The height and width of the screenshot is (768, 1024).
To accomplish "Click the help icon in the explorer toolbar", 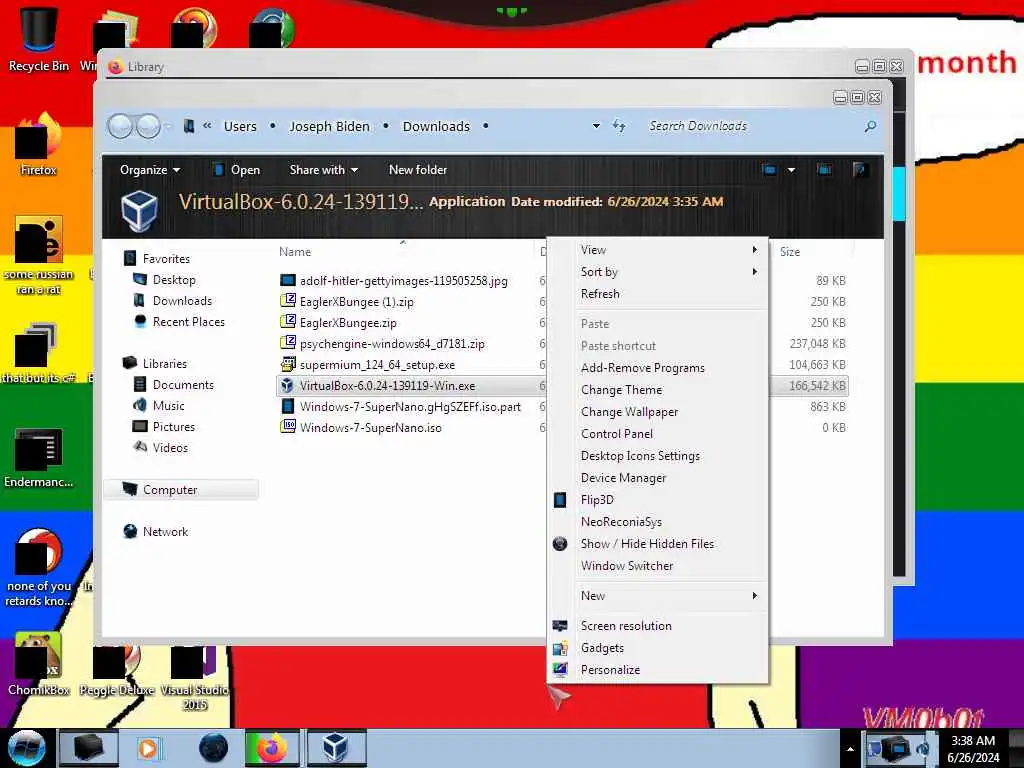I will pos(860,170).
